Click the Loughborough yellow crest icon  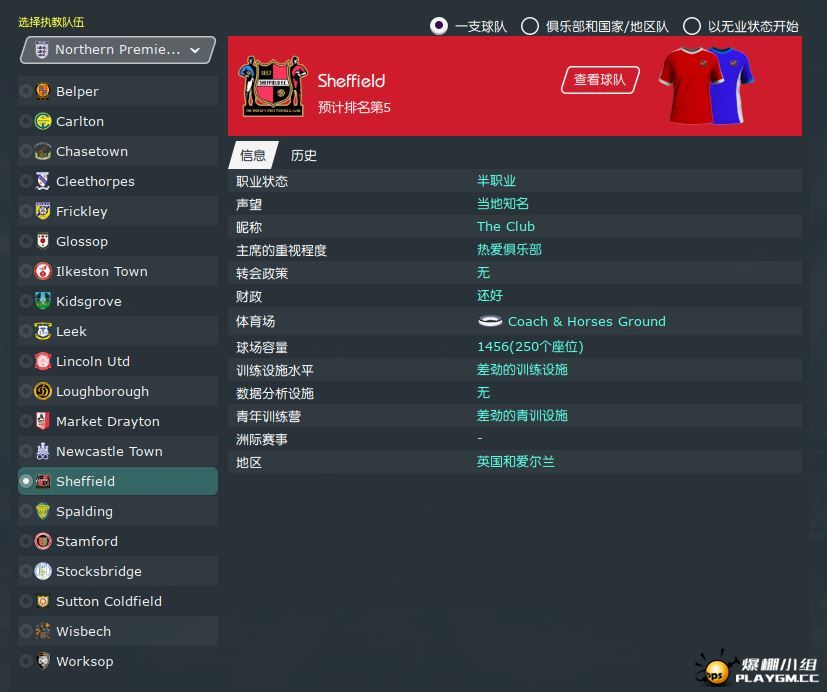click(43, 391)
